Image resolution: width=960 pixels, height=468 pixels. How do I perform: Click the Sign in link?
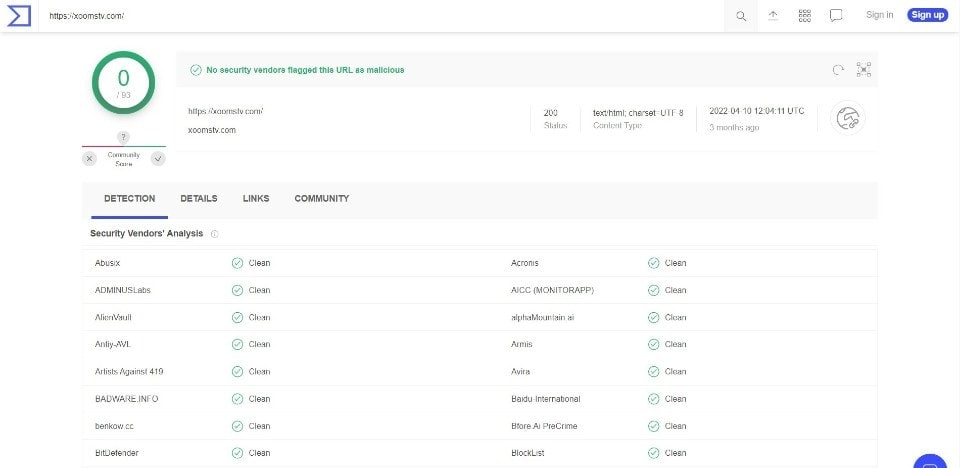point(879,15)
